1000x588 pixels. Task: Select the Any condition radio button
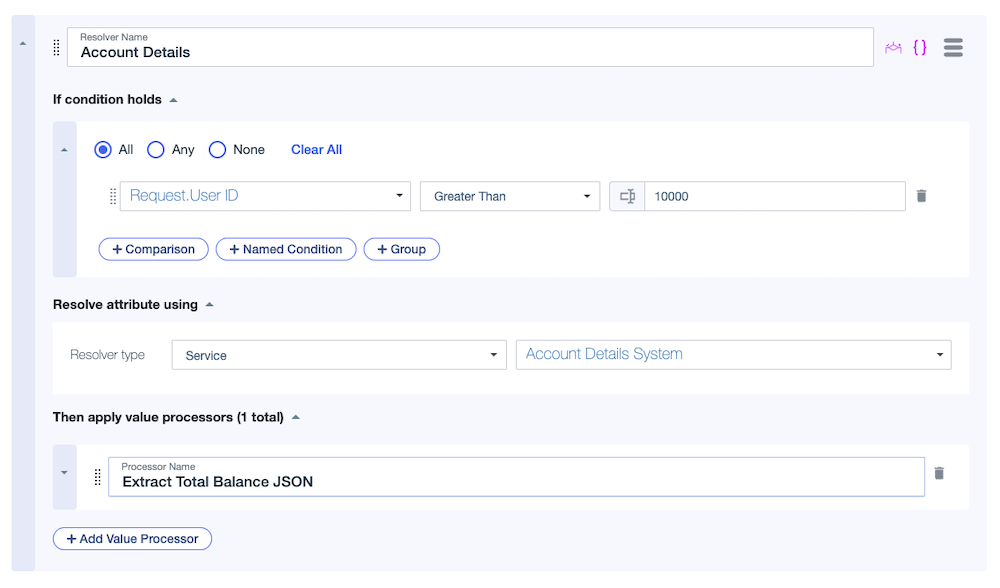(x=156, y=149)
